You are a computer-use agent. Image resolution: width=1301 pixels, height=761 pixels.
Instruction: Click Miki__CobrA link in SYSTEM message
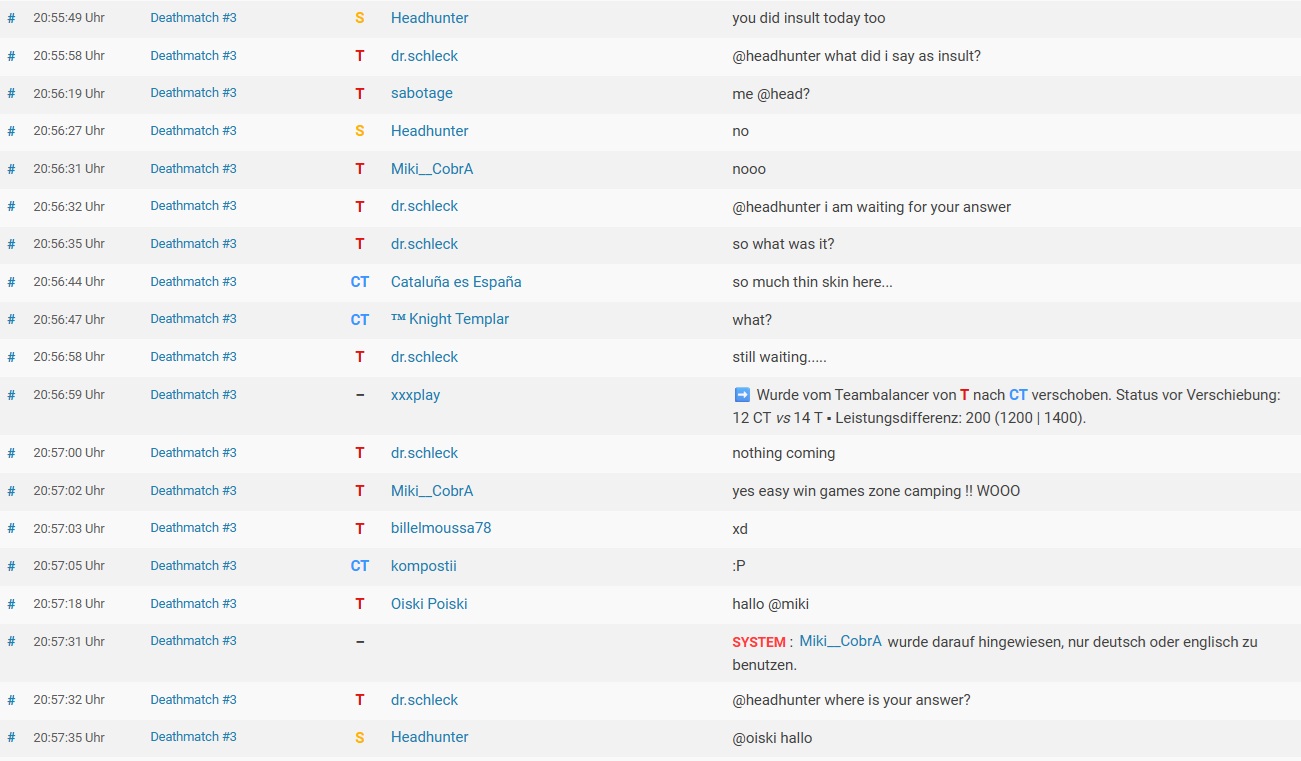(x=840, y=641)
